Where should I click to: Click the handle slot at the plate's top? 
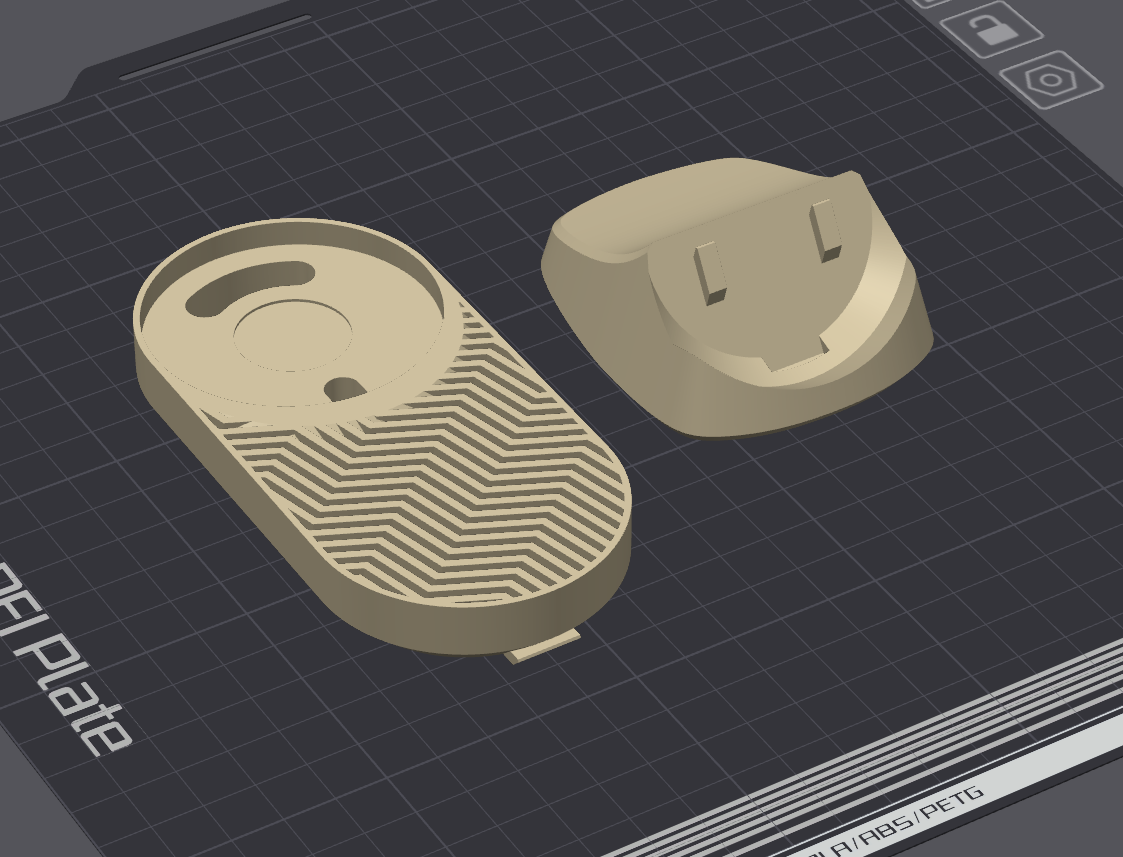tap(215, 47)
